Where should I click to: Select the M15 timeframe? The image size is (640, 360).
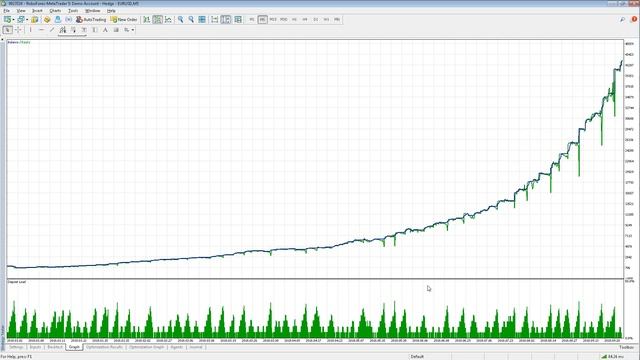273,19
